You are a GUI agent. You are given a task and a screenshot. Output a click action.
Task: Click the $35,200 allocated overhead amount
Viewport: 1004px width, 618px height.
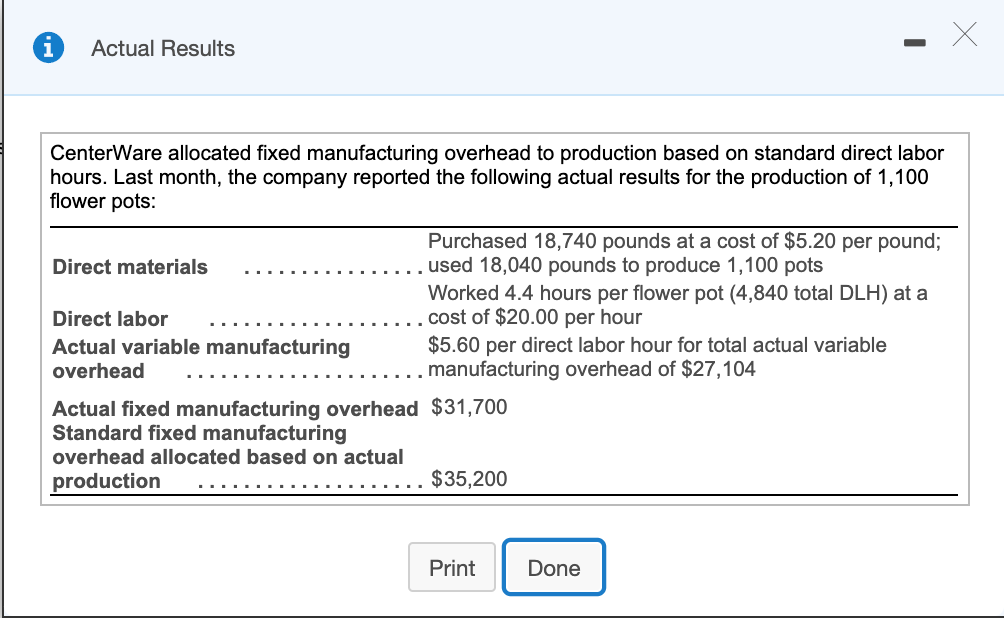click(468, 479)
